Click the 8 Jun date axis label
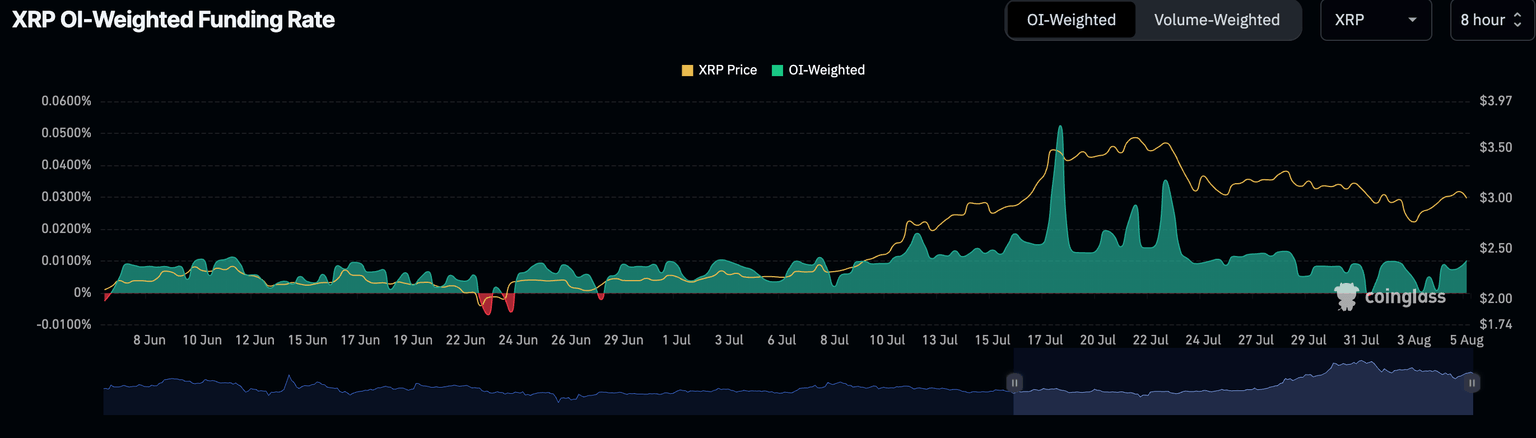Image resolution: width=1536 pixels, height=438 pixels. [149, 340]
